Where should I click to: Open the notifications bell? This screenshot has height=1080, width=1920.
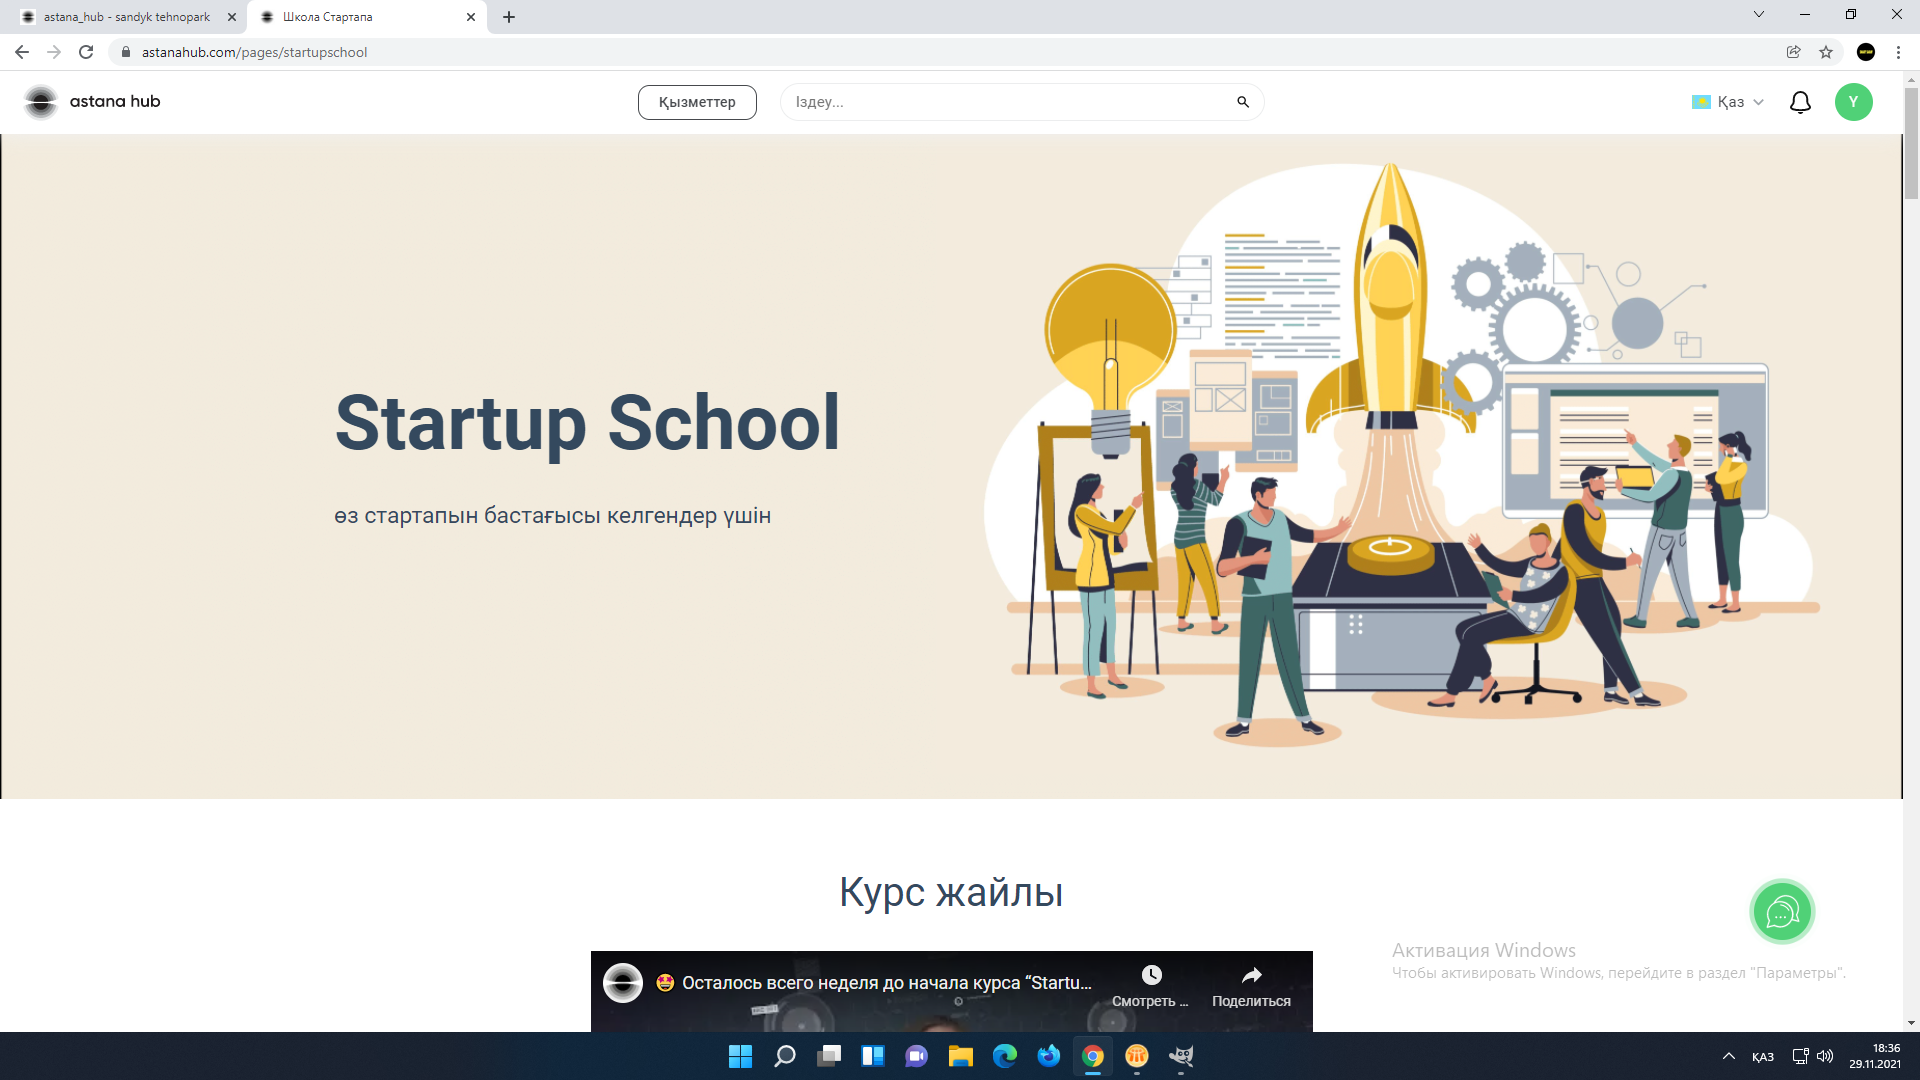[x=1800, y=102]
